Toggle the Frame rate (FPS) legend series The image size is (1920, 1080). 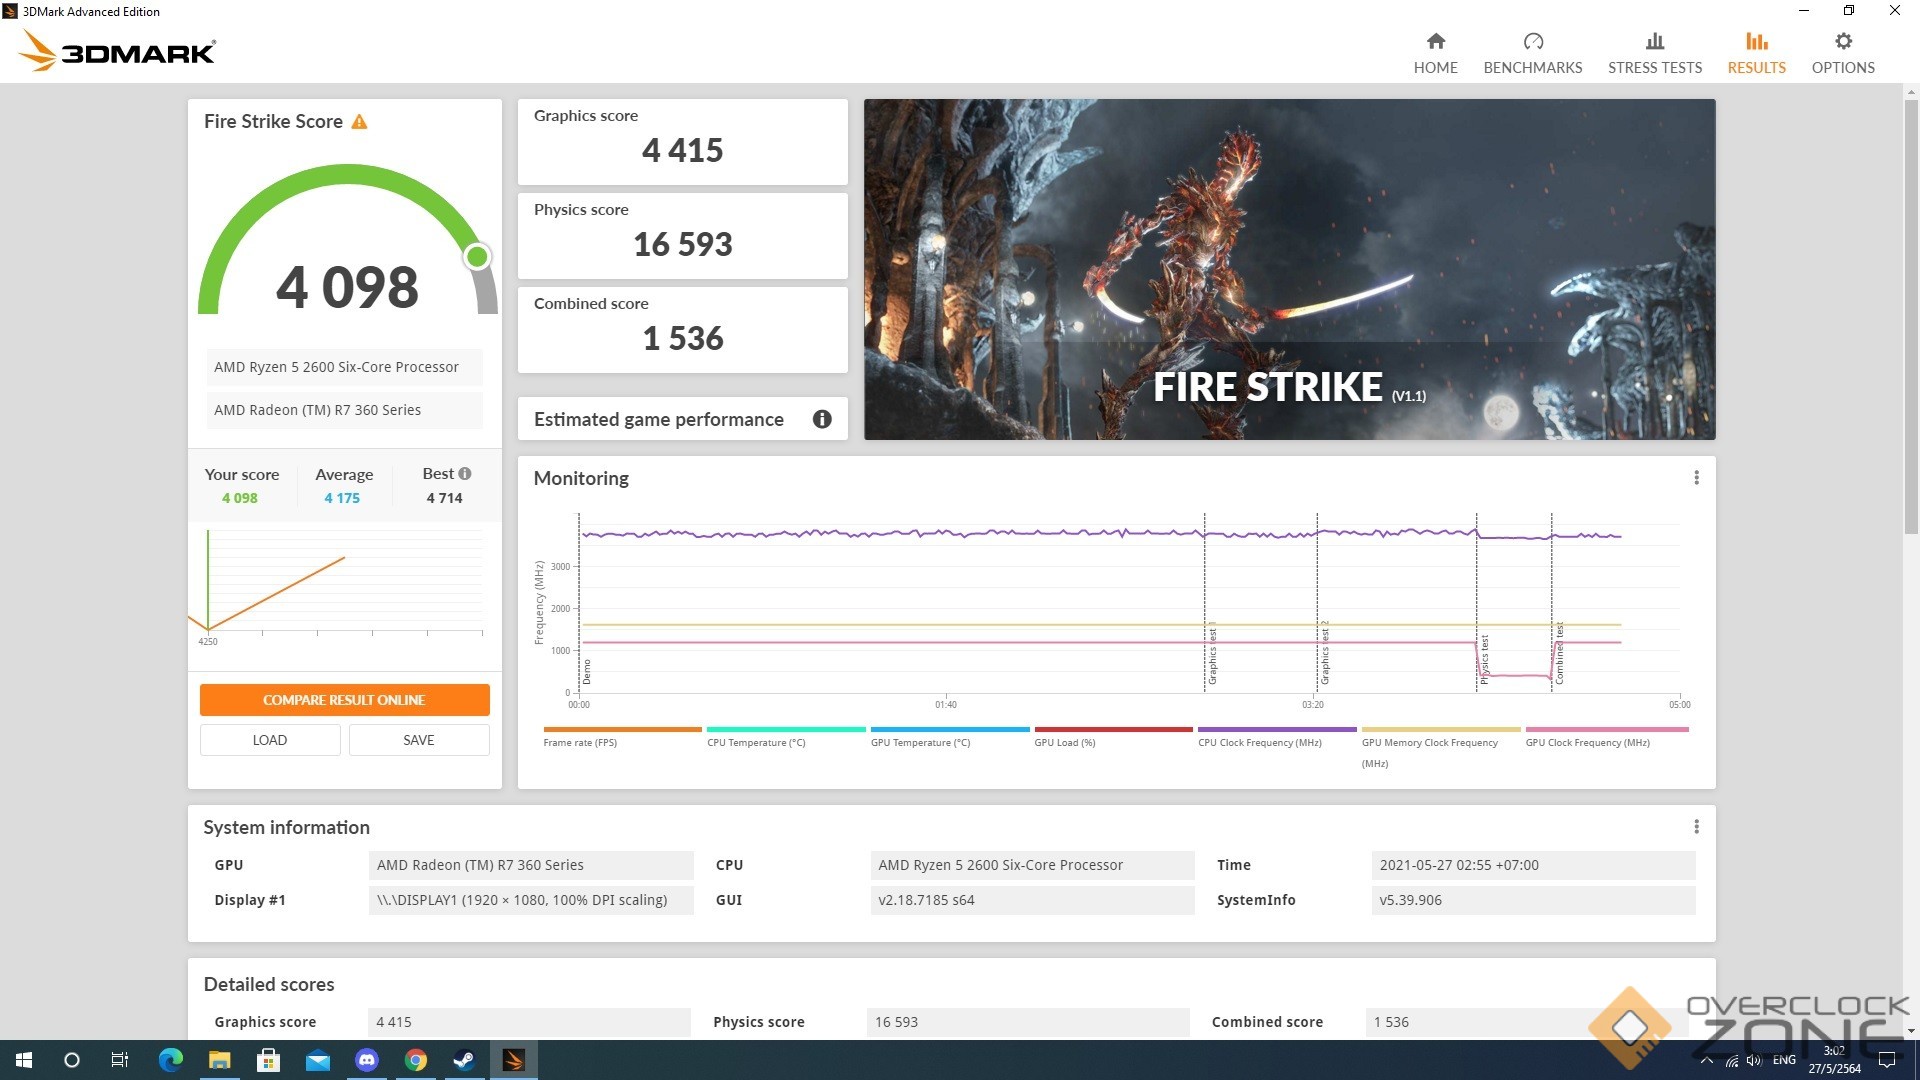point(580,742)
